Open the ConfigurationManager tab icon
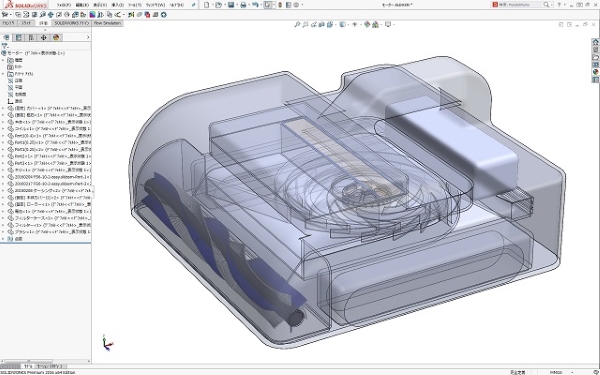The image size is (600, 375). point(31,38)
